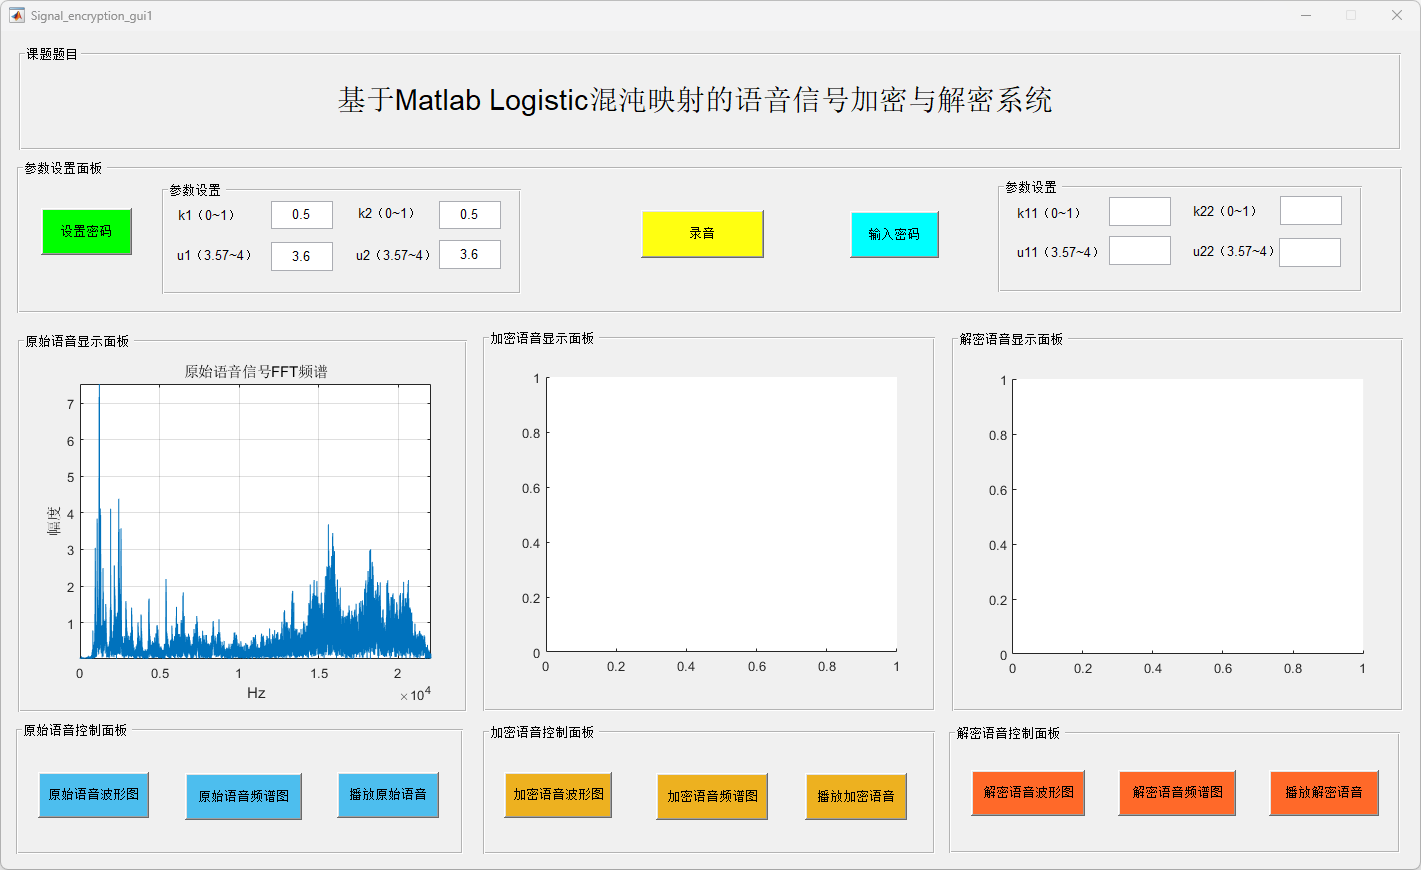1421x870 pixels.
Task: Click the u2 parameter input field
Action: (469, 255)
